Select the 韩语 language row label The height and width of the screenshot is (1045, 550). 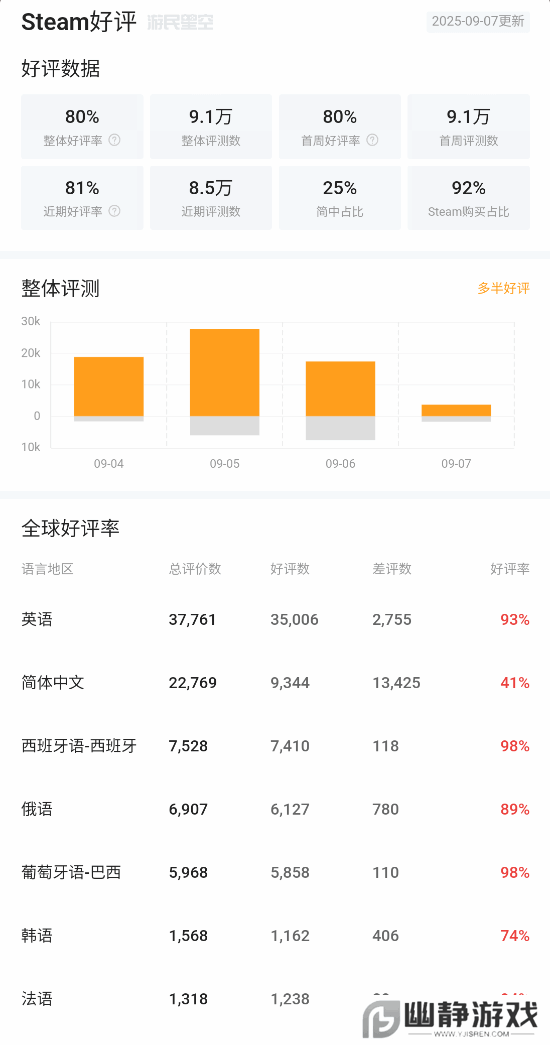(x=37, y=936)
